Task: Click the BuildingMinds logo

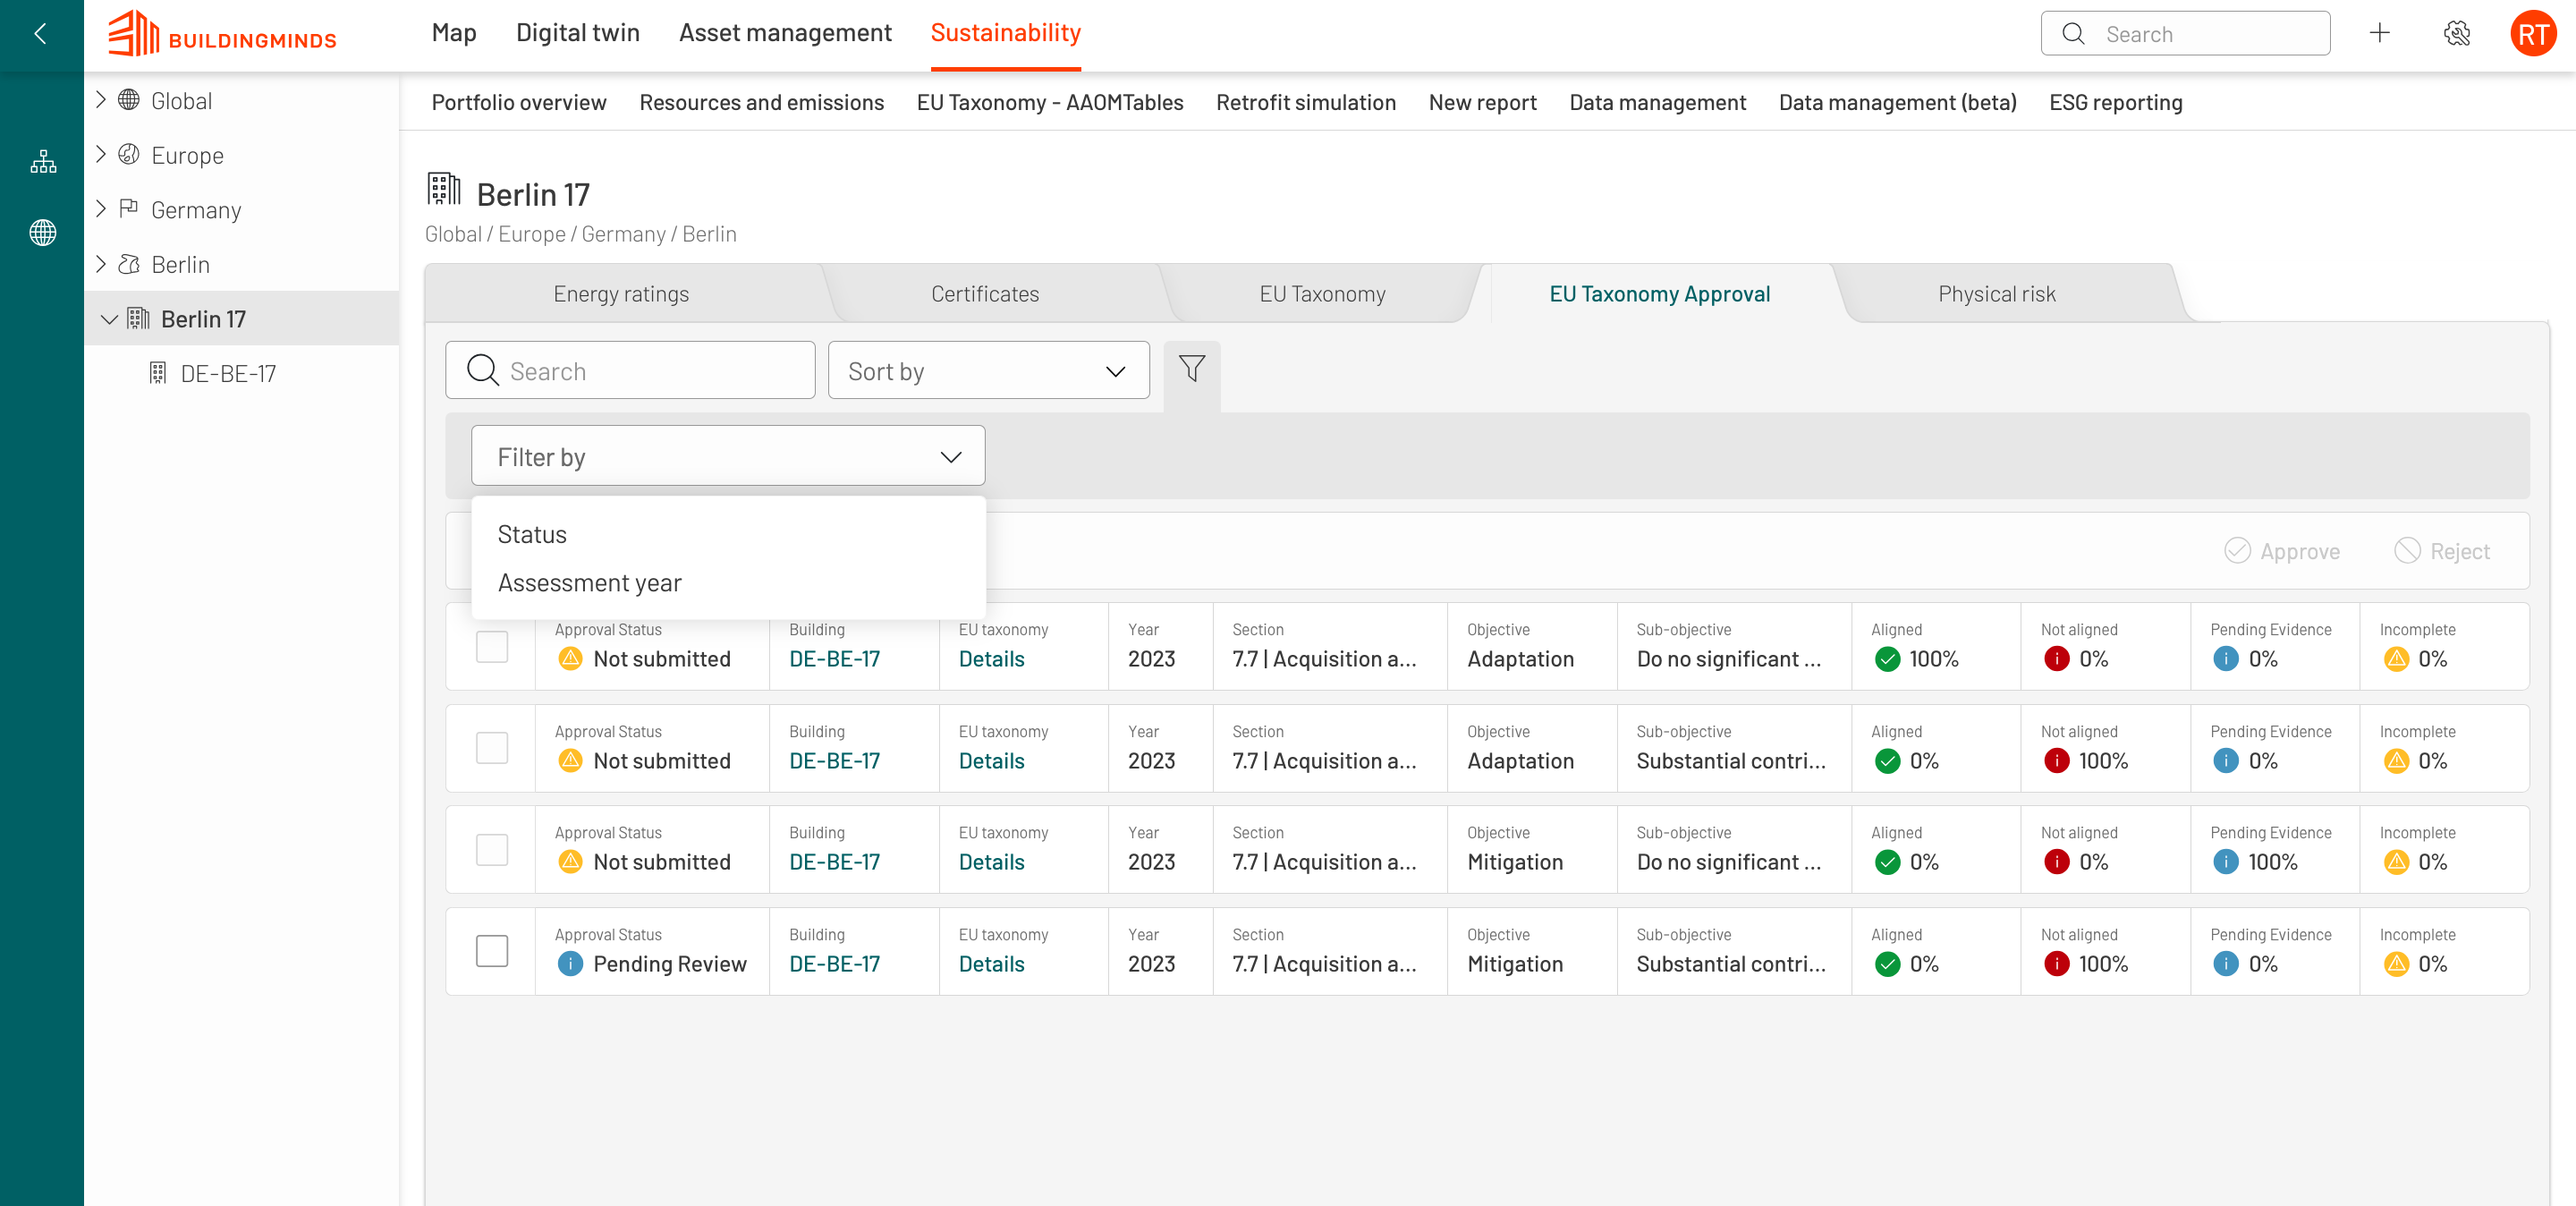Action: (x=223, y=34)
